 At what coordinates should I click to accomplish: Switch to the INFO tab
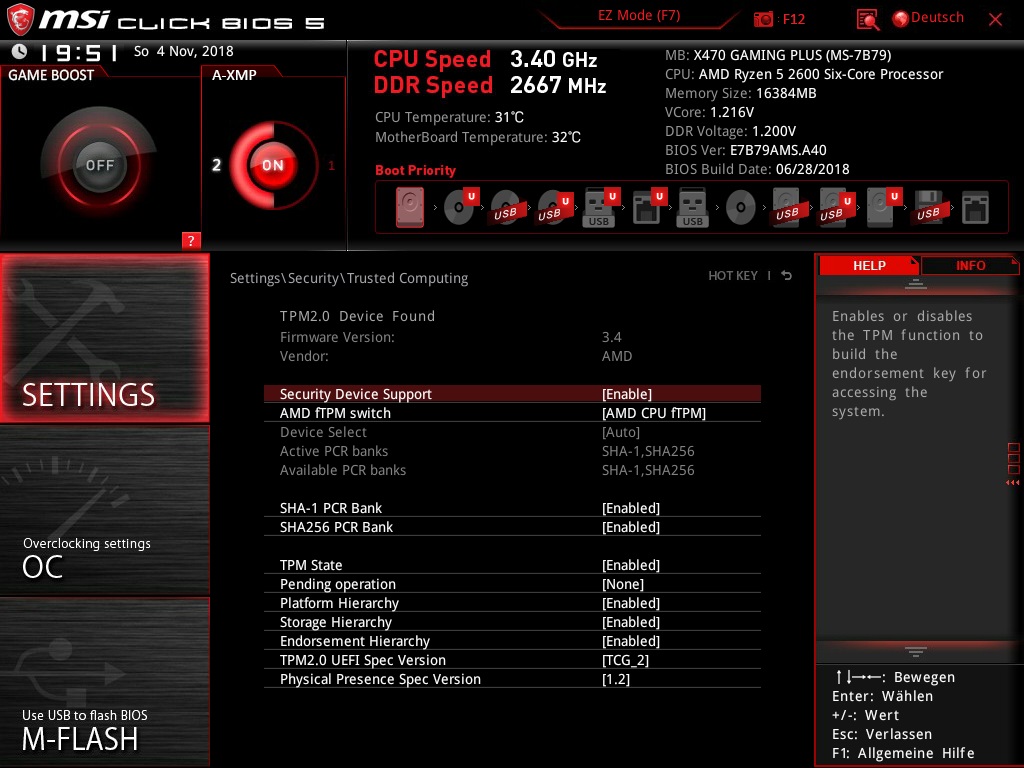tap(970, 266)
